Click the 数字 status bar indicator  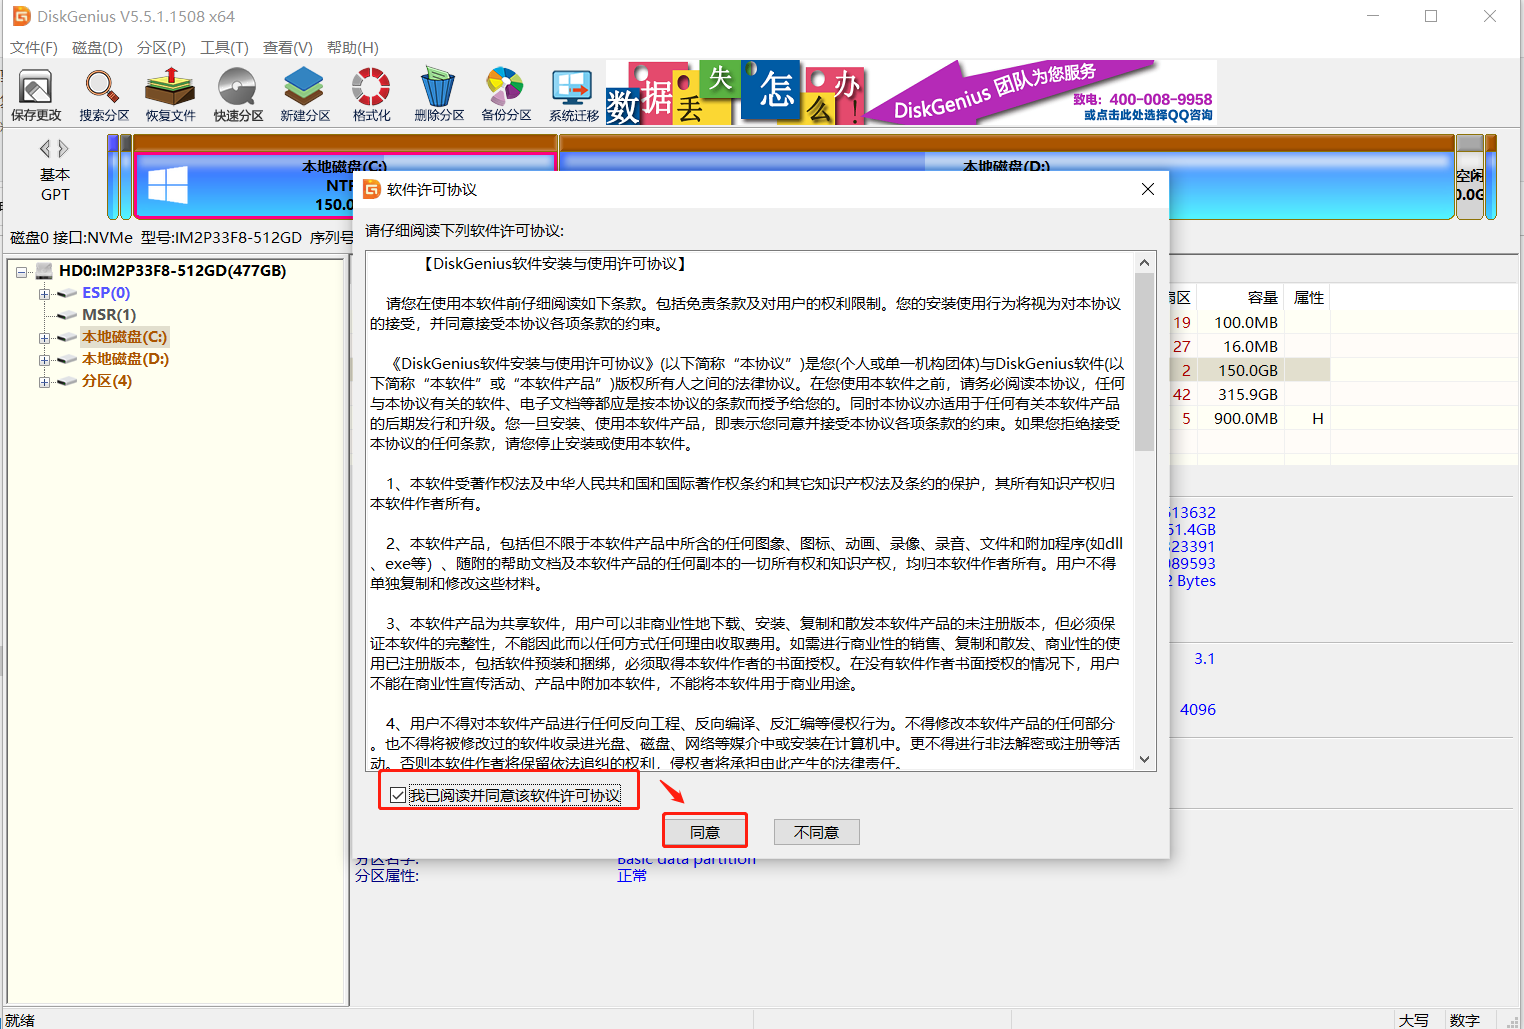(1465, 1020)
